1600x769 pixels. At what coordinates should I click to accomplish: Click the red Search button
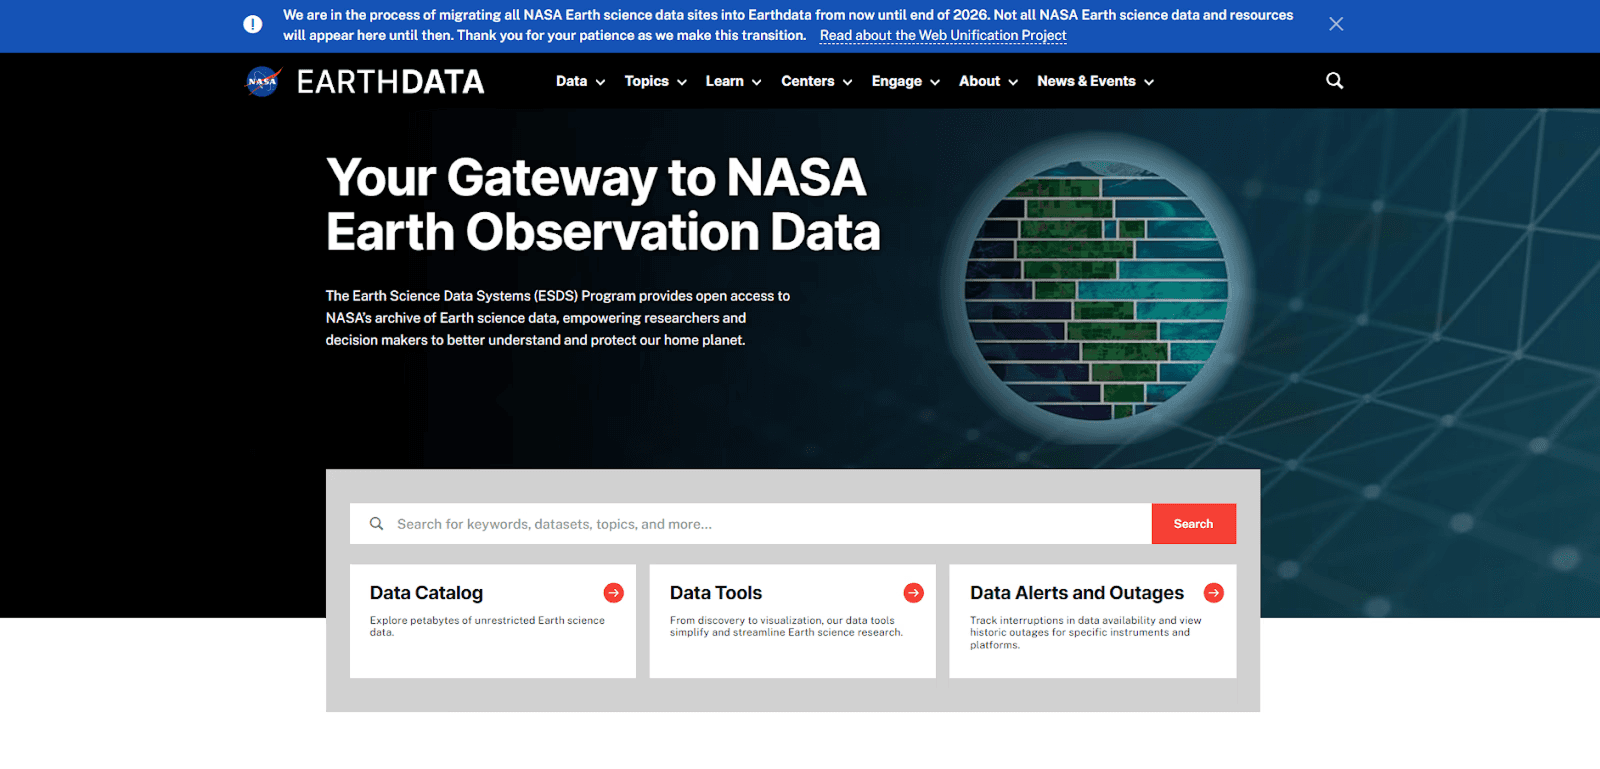coord(1194,524)
